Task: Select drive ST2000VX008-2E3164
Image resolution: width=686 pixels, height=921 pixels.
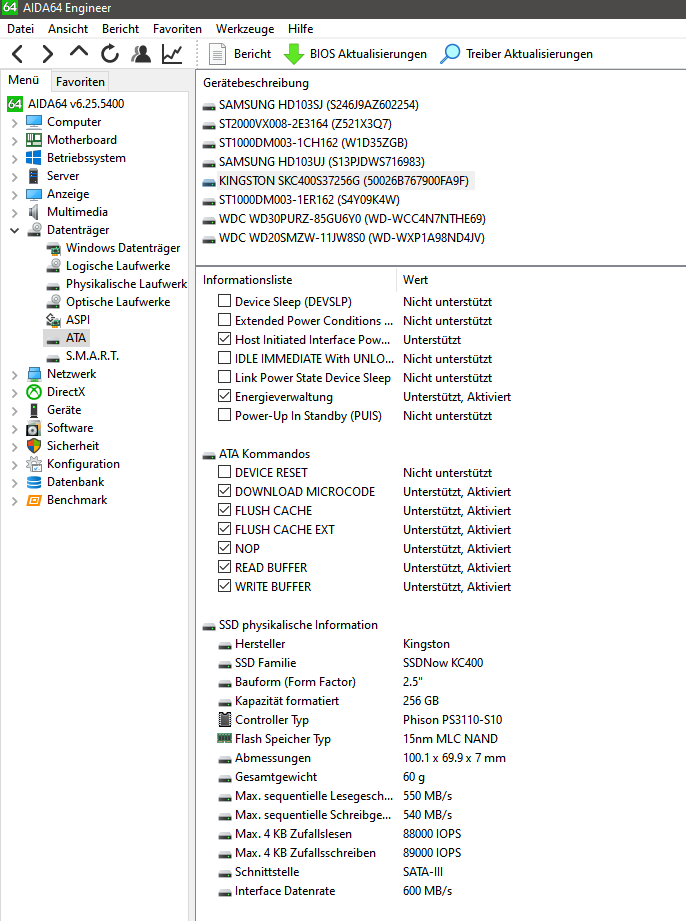Action: 305,124
